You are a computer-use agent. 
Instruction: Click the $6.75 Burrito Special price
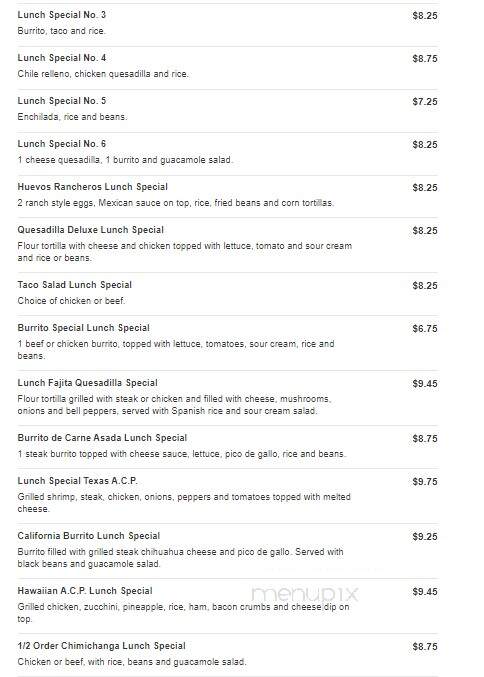point(425,329)
